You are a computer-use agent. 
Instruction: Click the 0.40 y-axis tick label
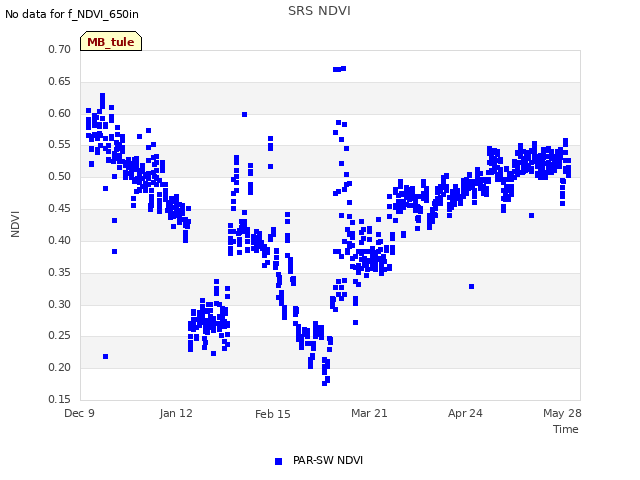60,240
